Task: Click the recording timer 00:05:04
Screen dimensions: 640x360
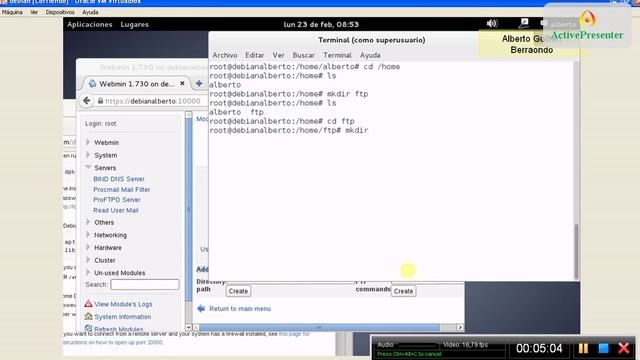Action: pyautogui.click(x=539, y=348)
